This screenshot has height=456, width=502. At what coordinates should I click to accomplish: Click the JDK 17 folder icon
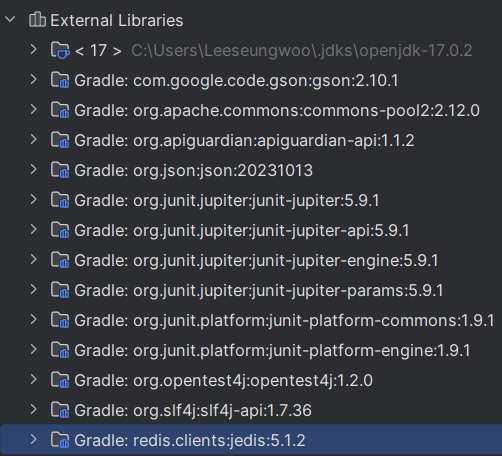click(60, 50)
